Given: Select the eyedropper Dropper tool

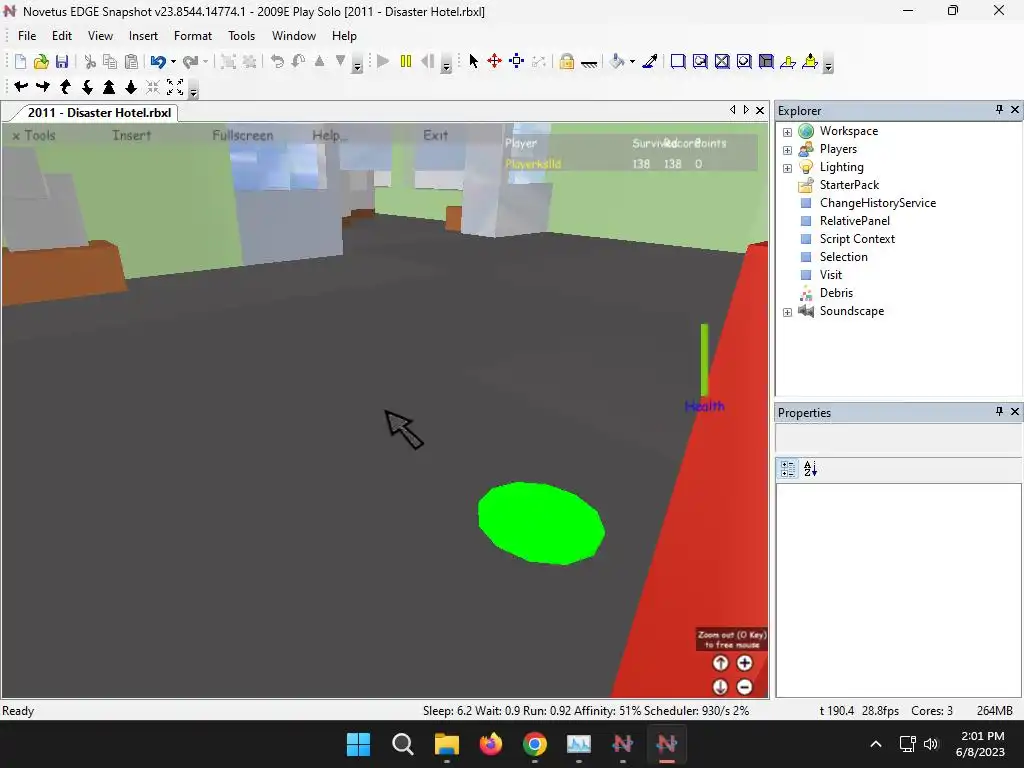Looking at the screenshot, I should 650,61.
